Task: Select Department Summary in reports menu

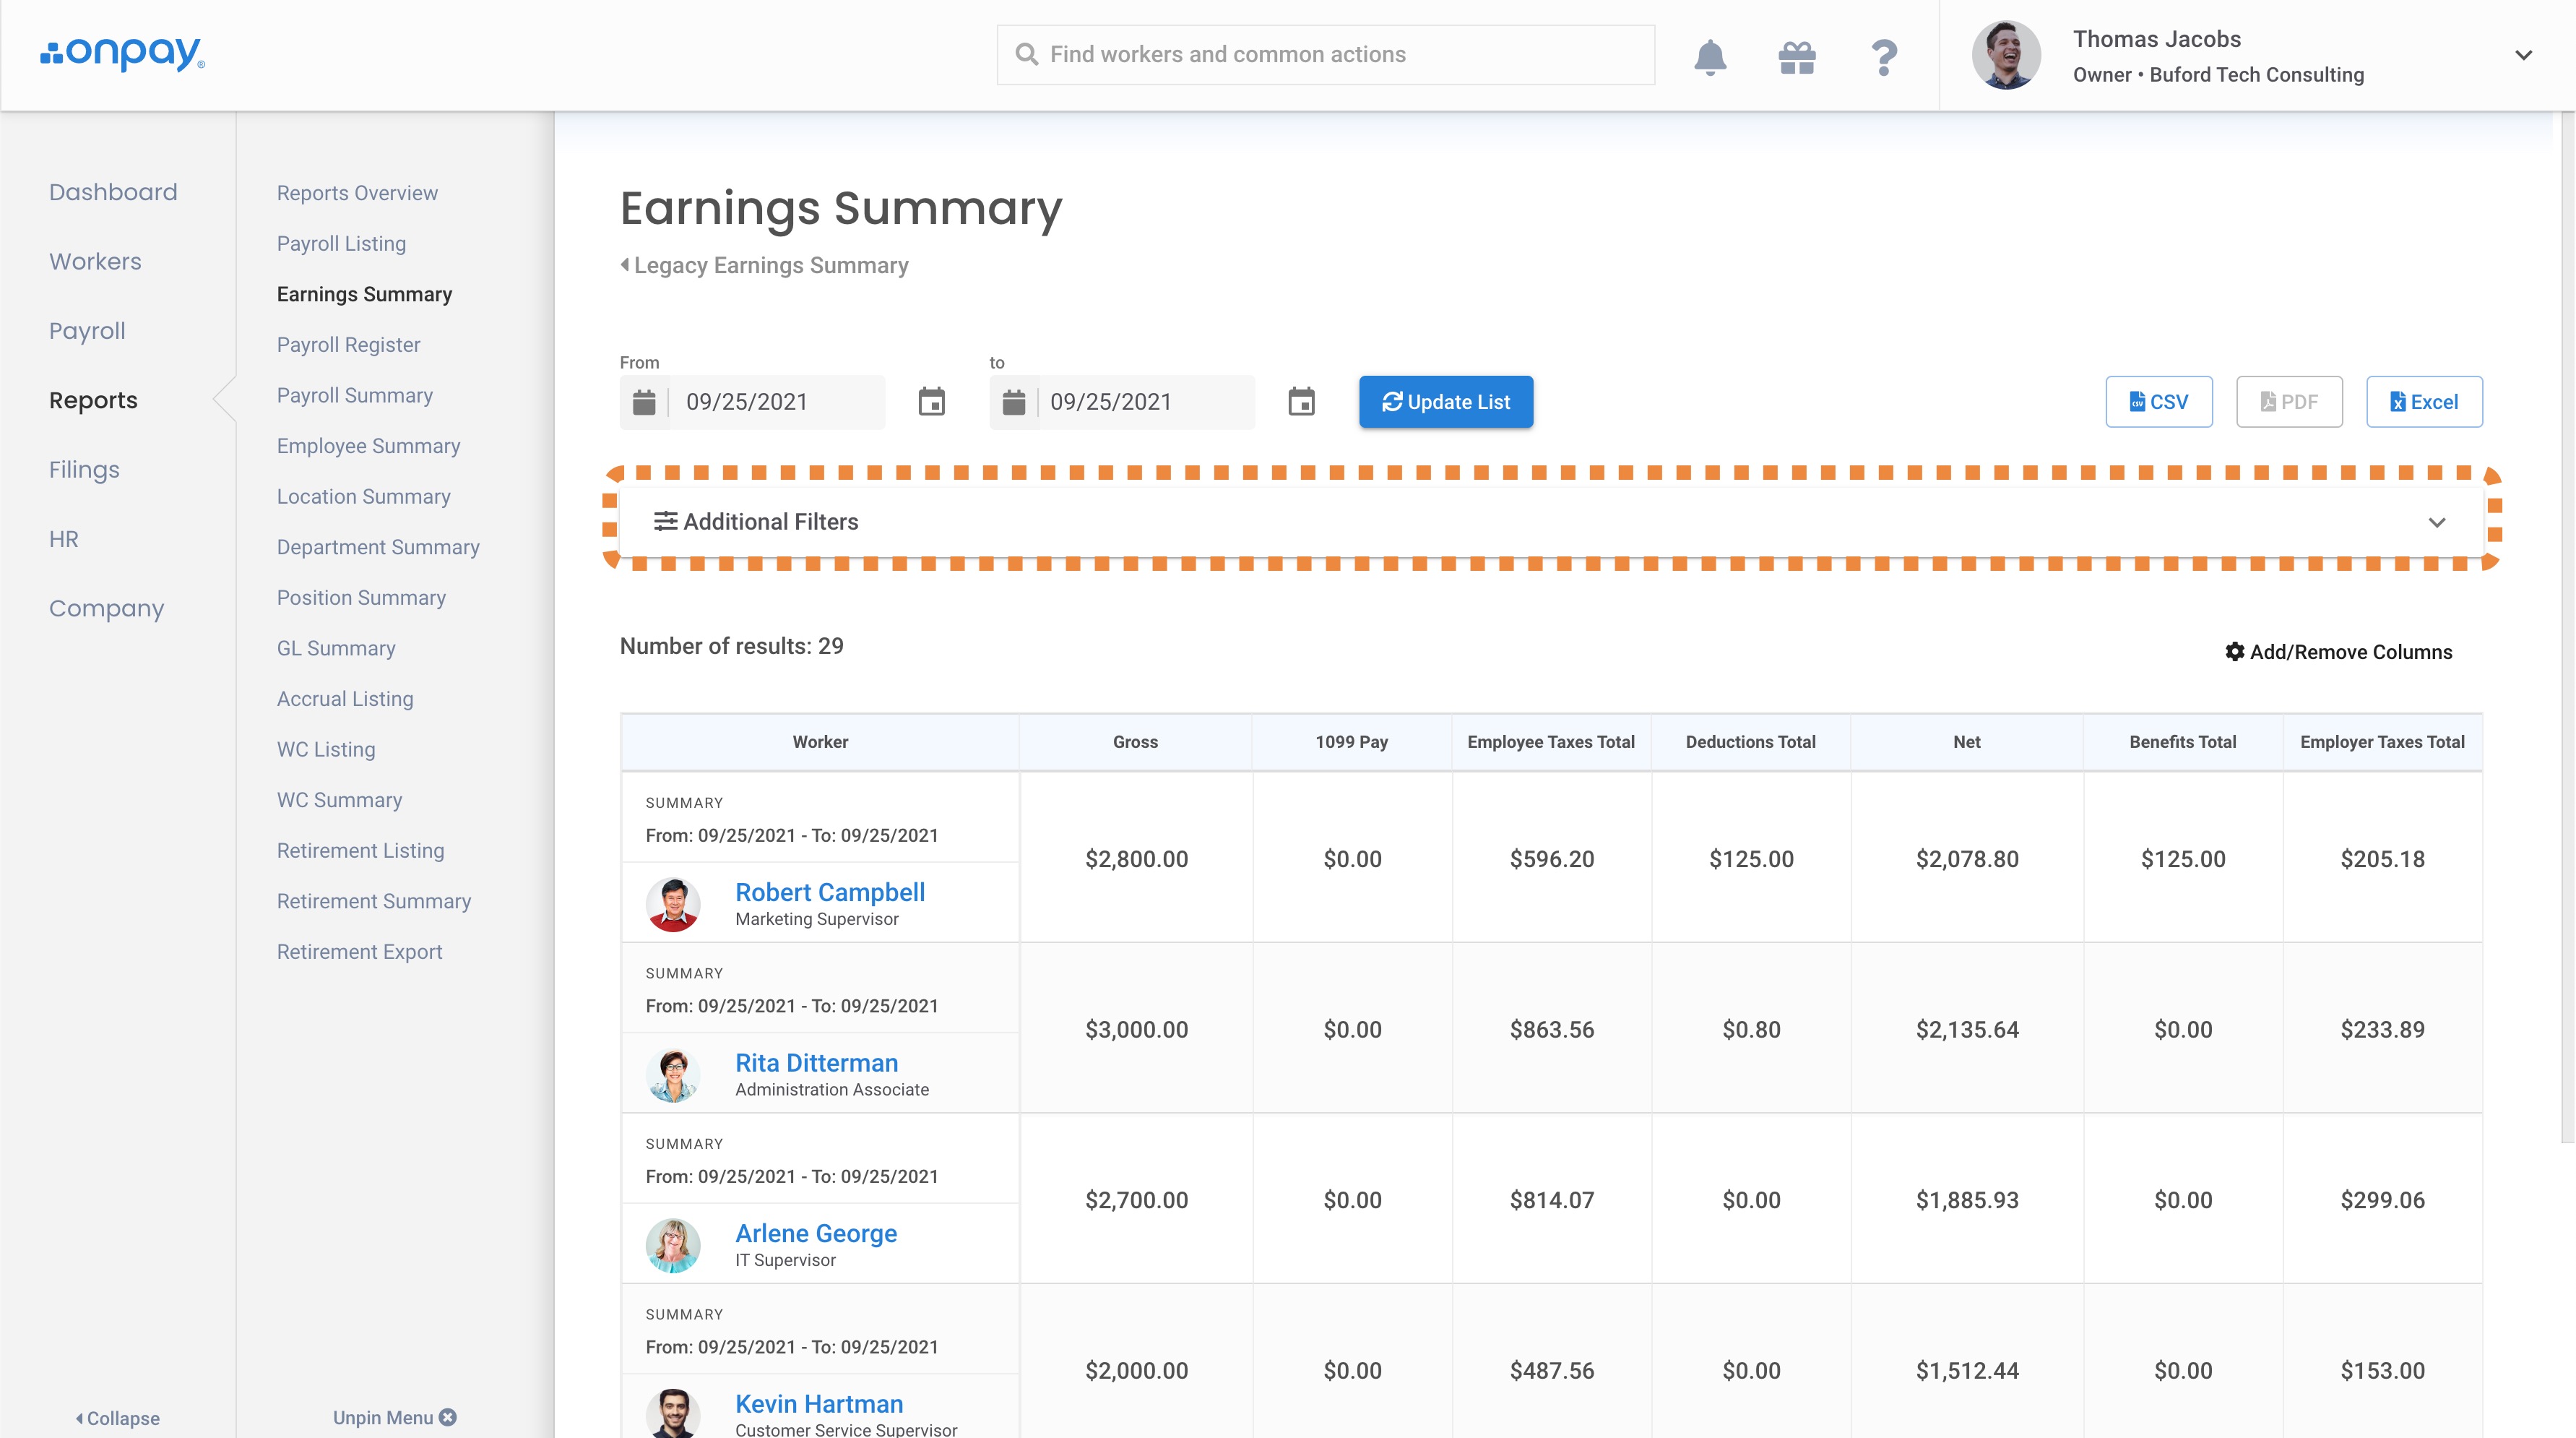Action: [378, 547]
